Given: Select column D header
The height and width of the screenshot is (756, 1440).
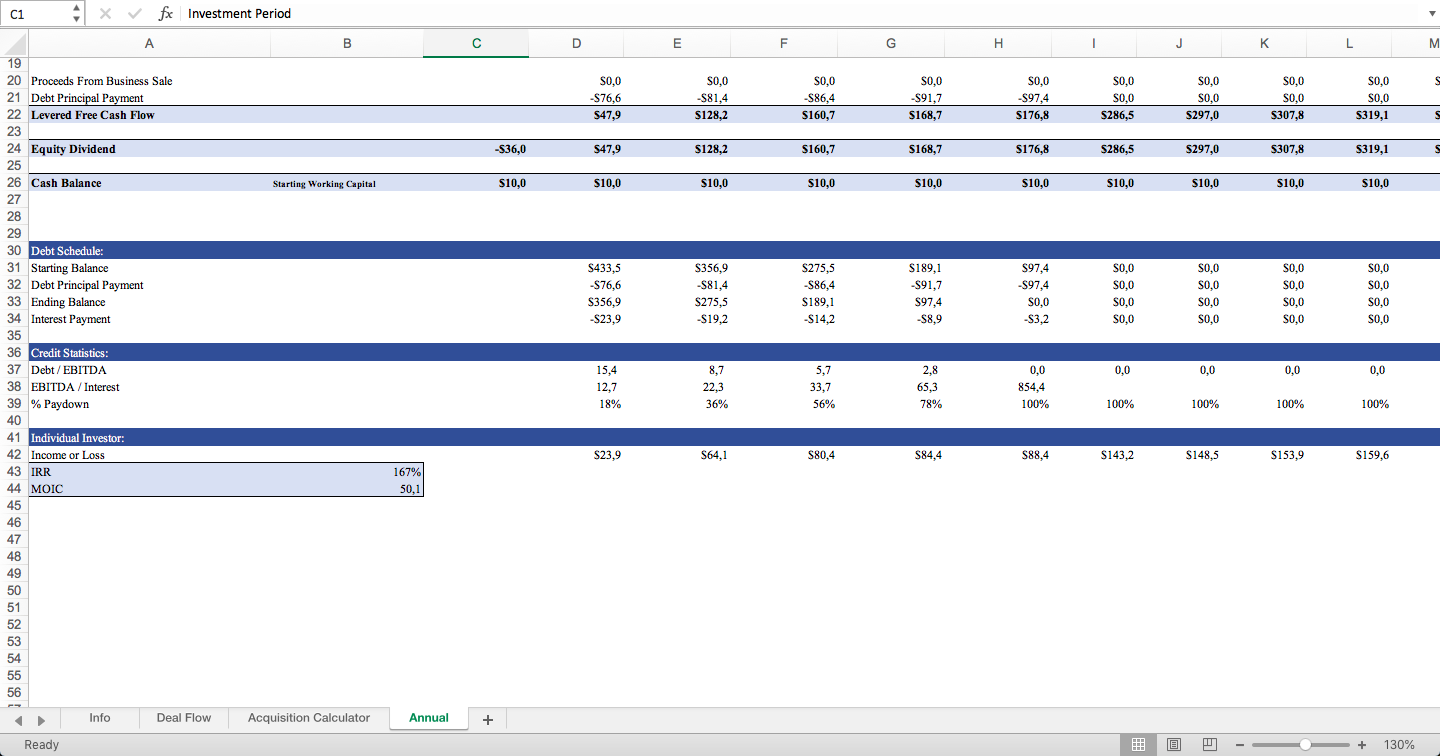Looking at the screenshot, I should (576, 43).
